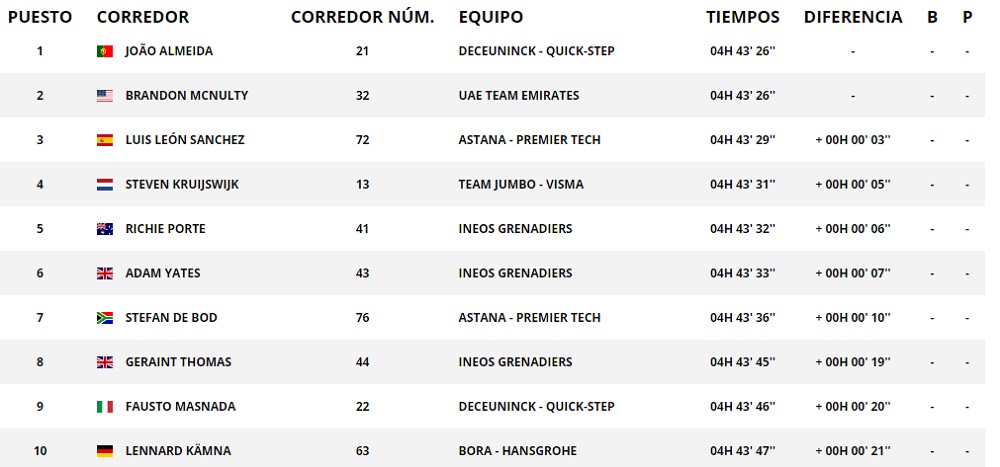1000x467 pixels.
Task: Click the Portugal flag beside João Almeida
Action: 105,51
